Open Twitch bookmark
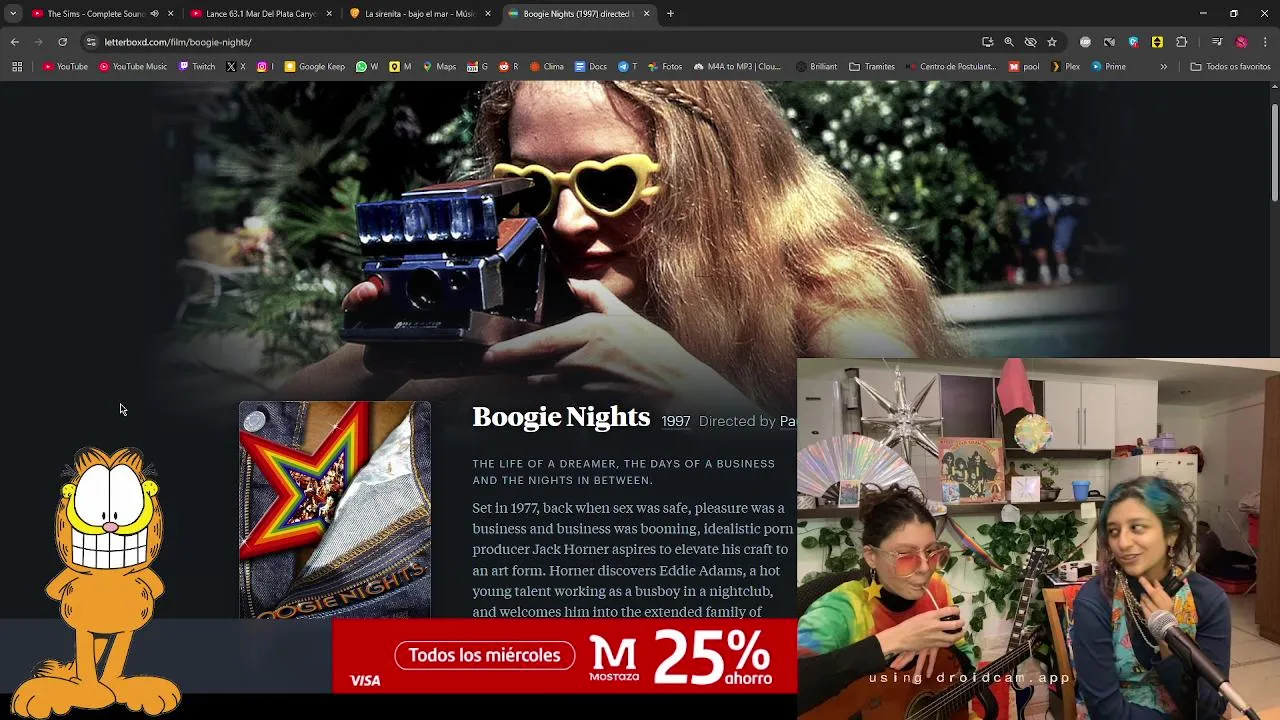Image resolution: width=1280 pixels, height=720 pixels. point(197,67)
